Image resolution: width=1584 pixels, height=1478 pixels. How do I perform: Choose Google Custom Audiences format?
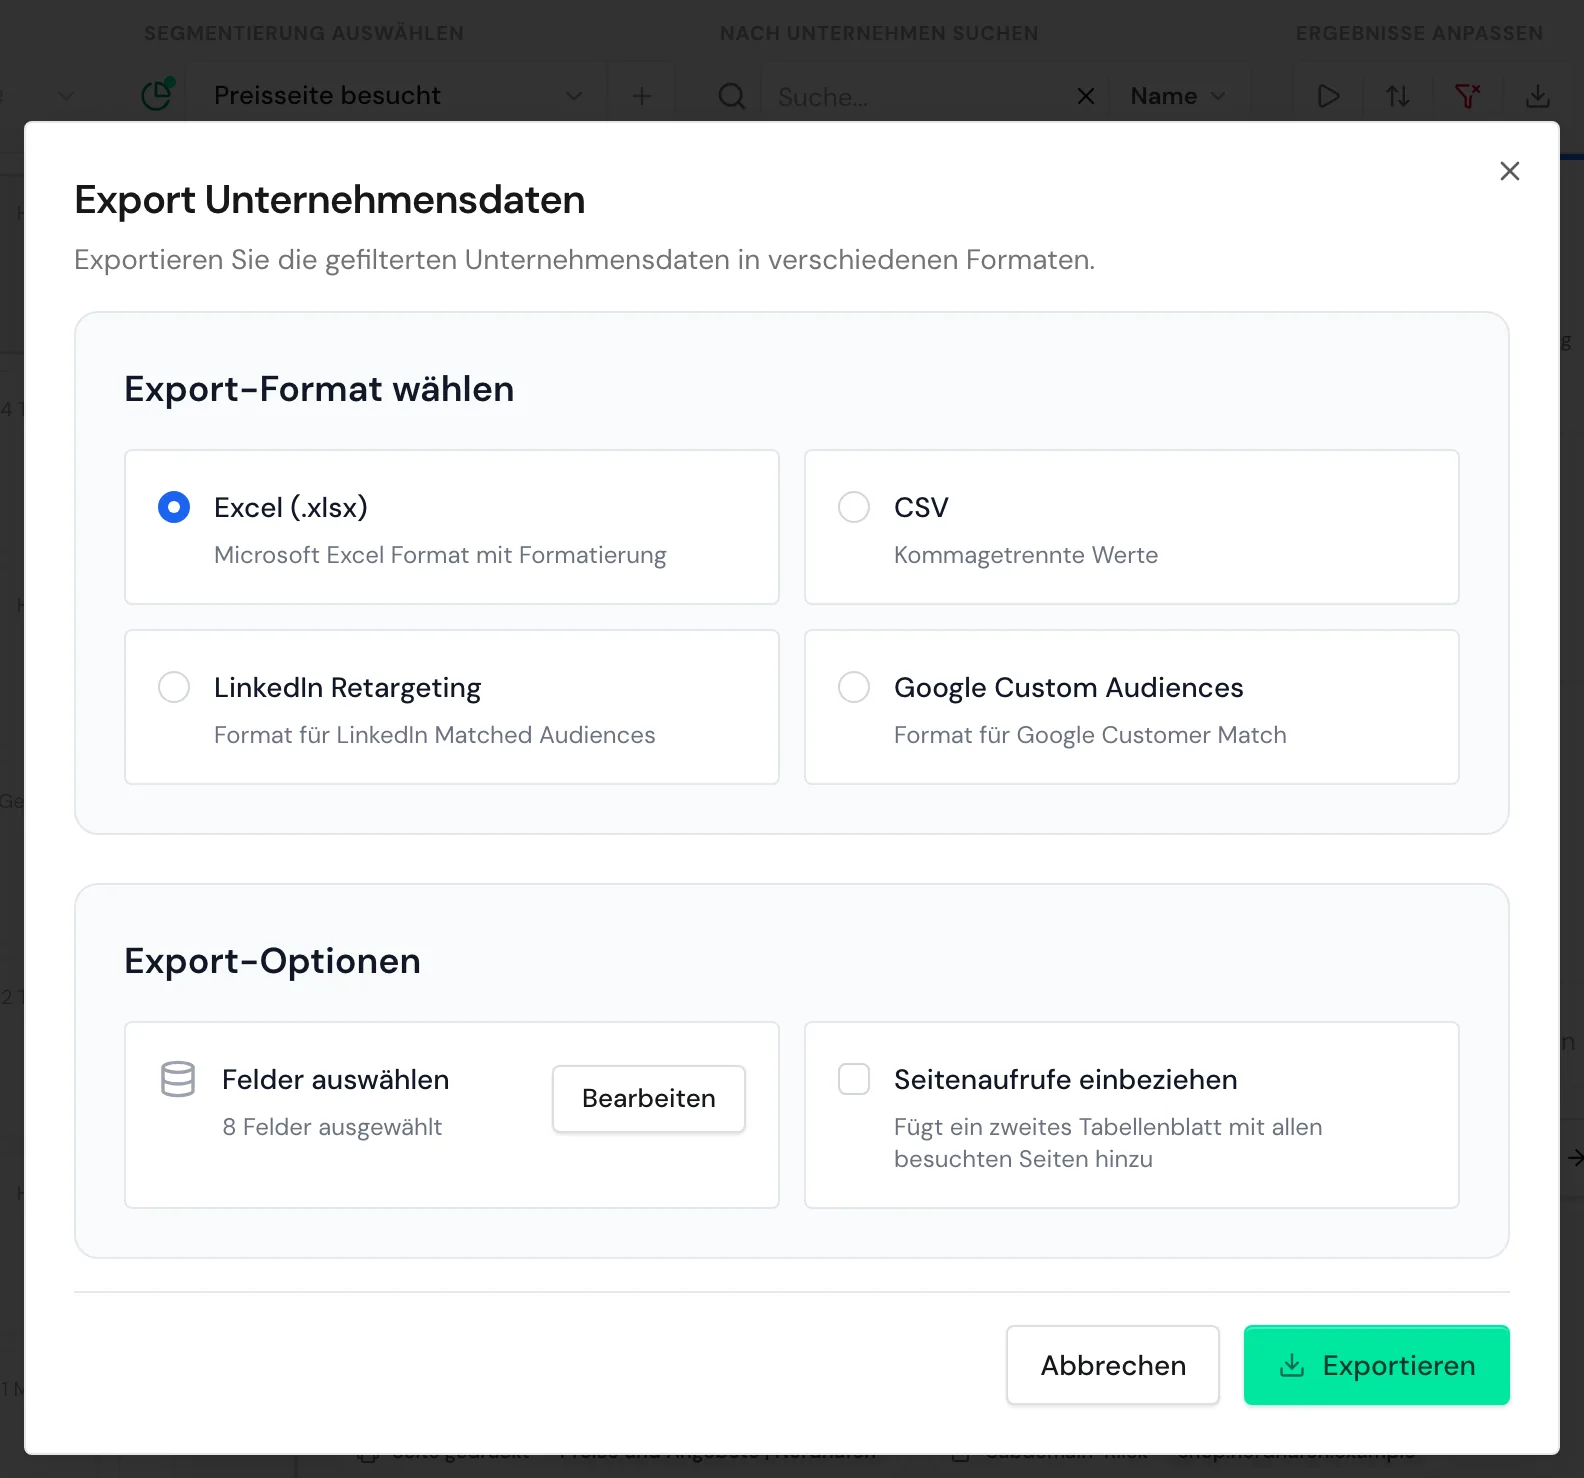point(854,687)
